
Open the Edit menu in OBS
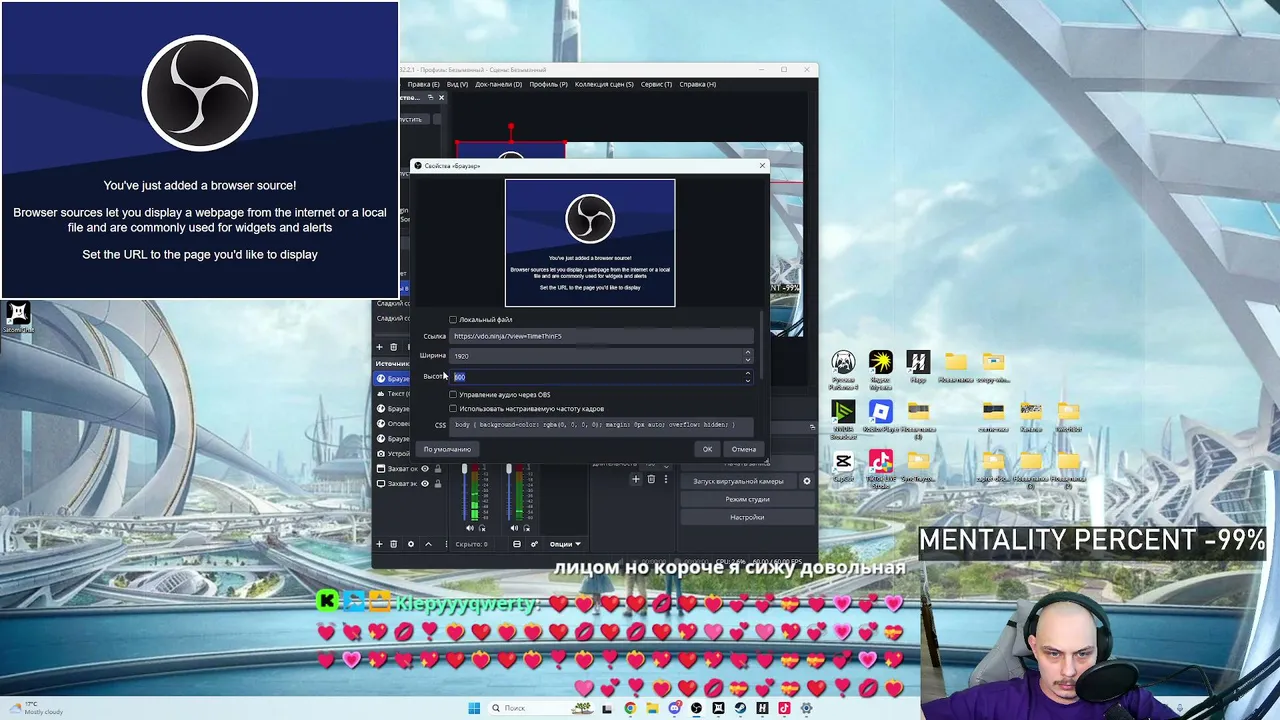tap(424, 84)
